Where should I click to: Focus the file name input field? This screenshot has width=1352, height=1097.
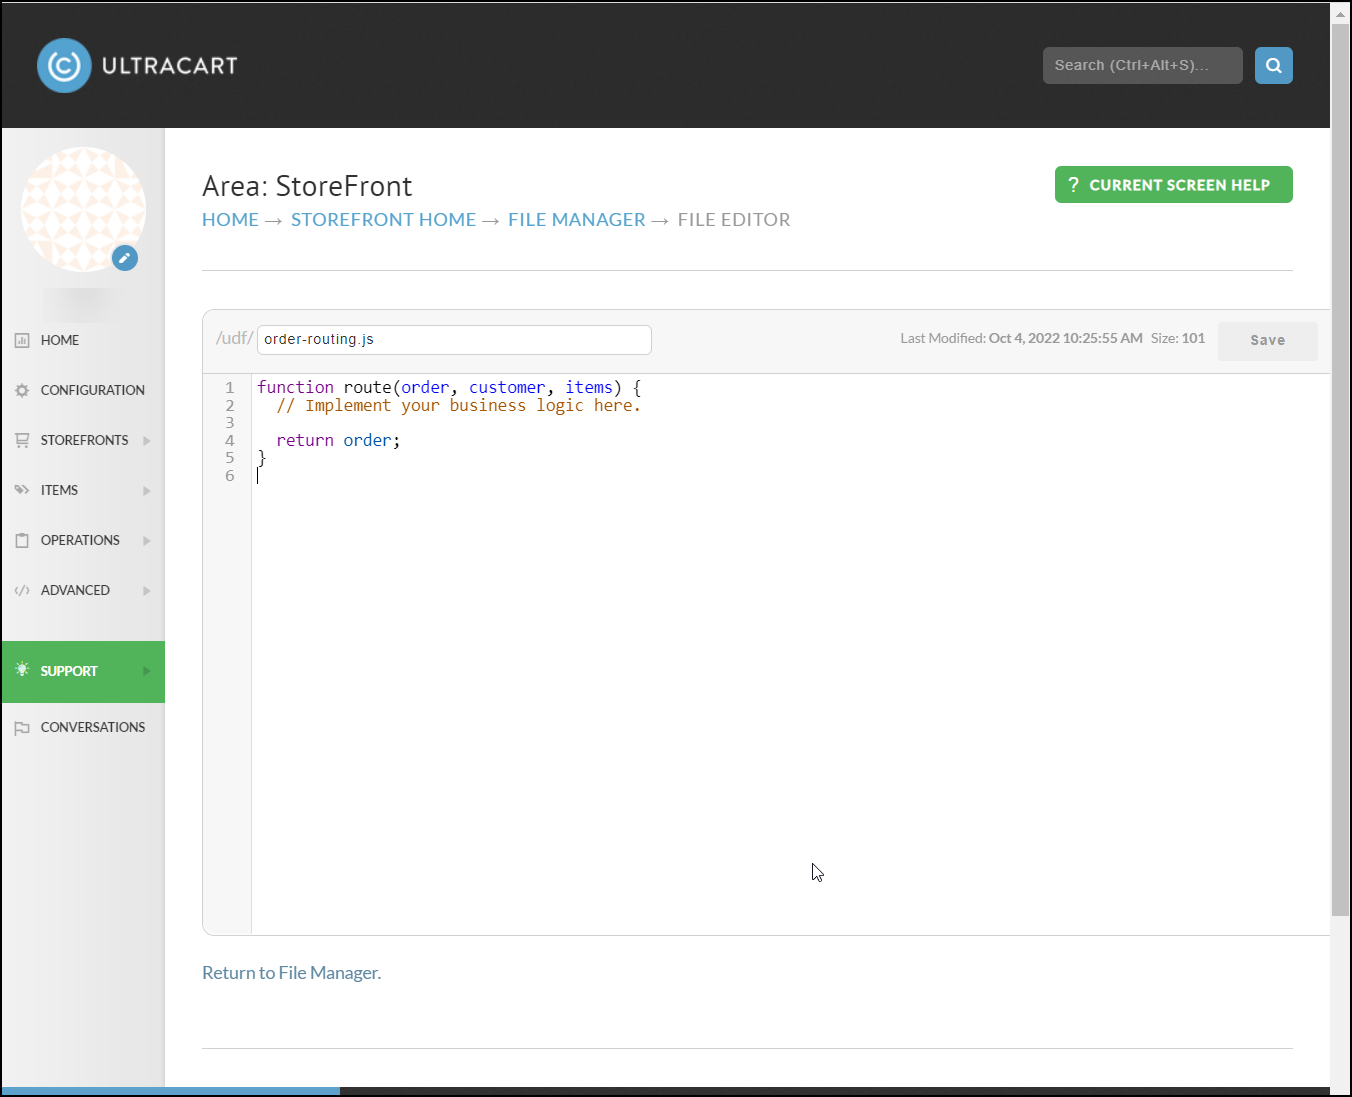(454, 340)
